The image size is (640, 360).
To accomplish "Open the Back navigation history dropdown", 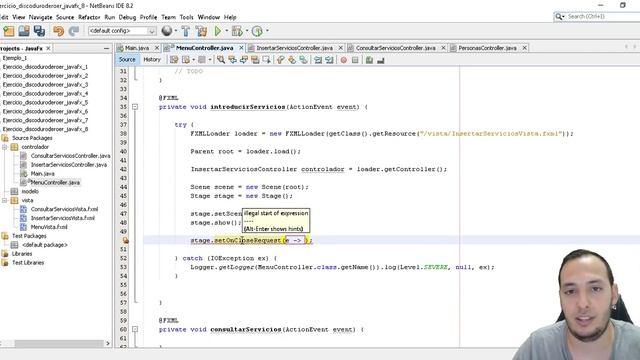I will (193, 60).
